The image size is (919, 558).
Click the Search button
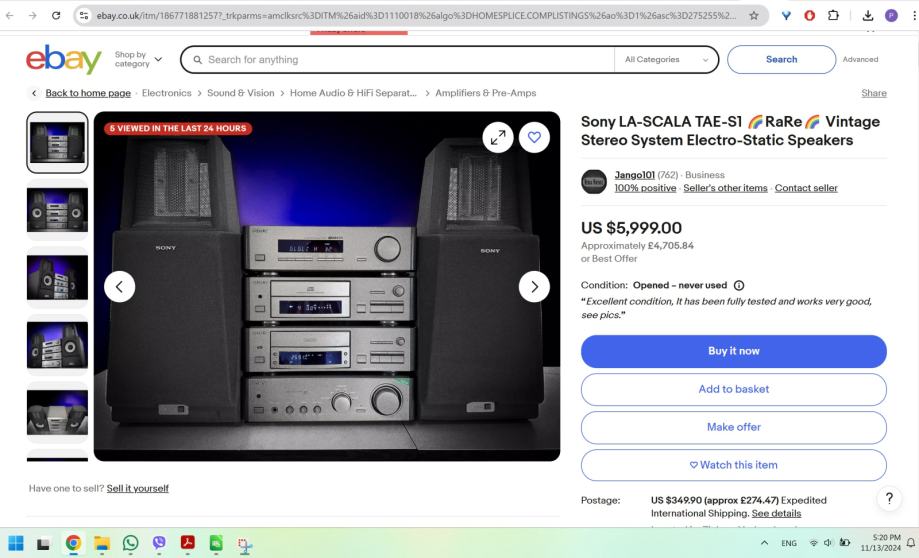coord(781,60)
